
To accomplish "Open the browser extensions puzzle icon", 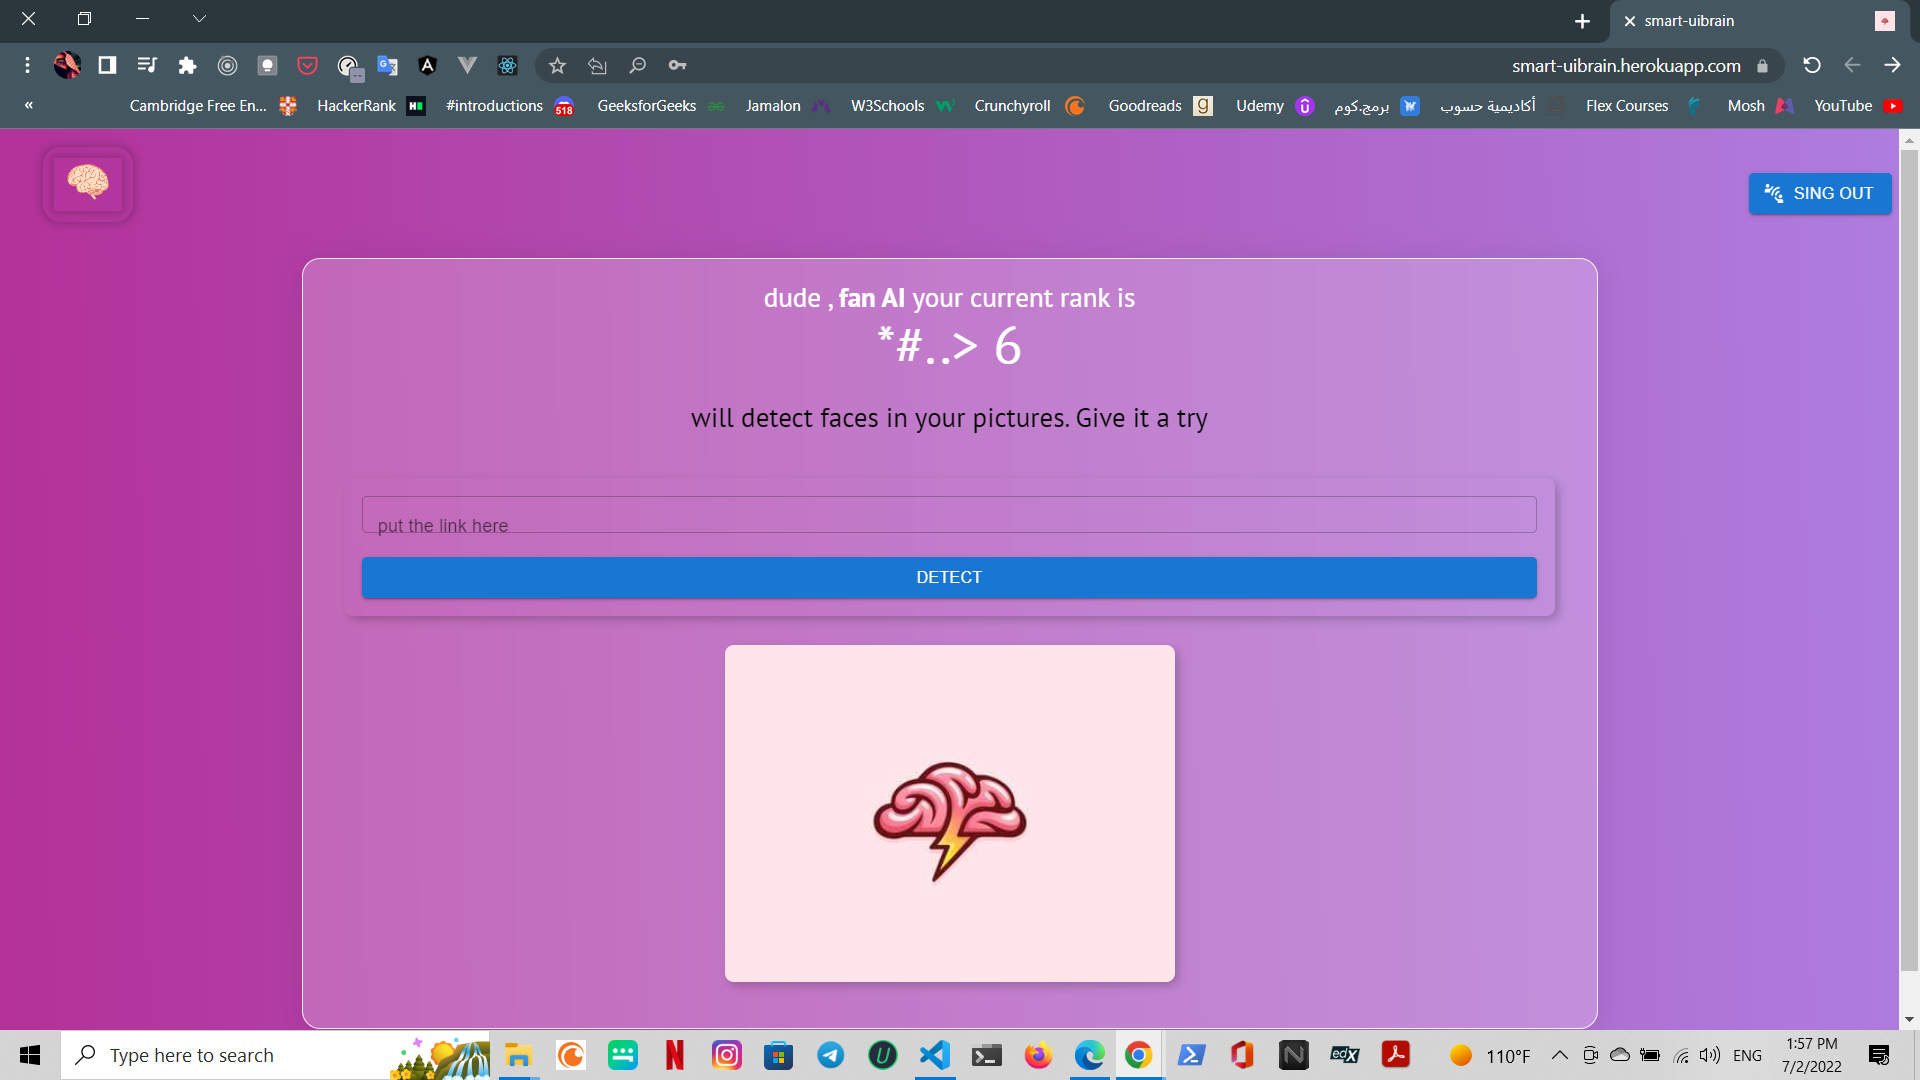I will (187, 65).
